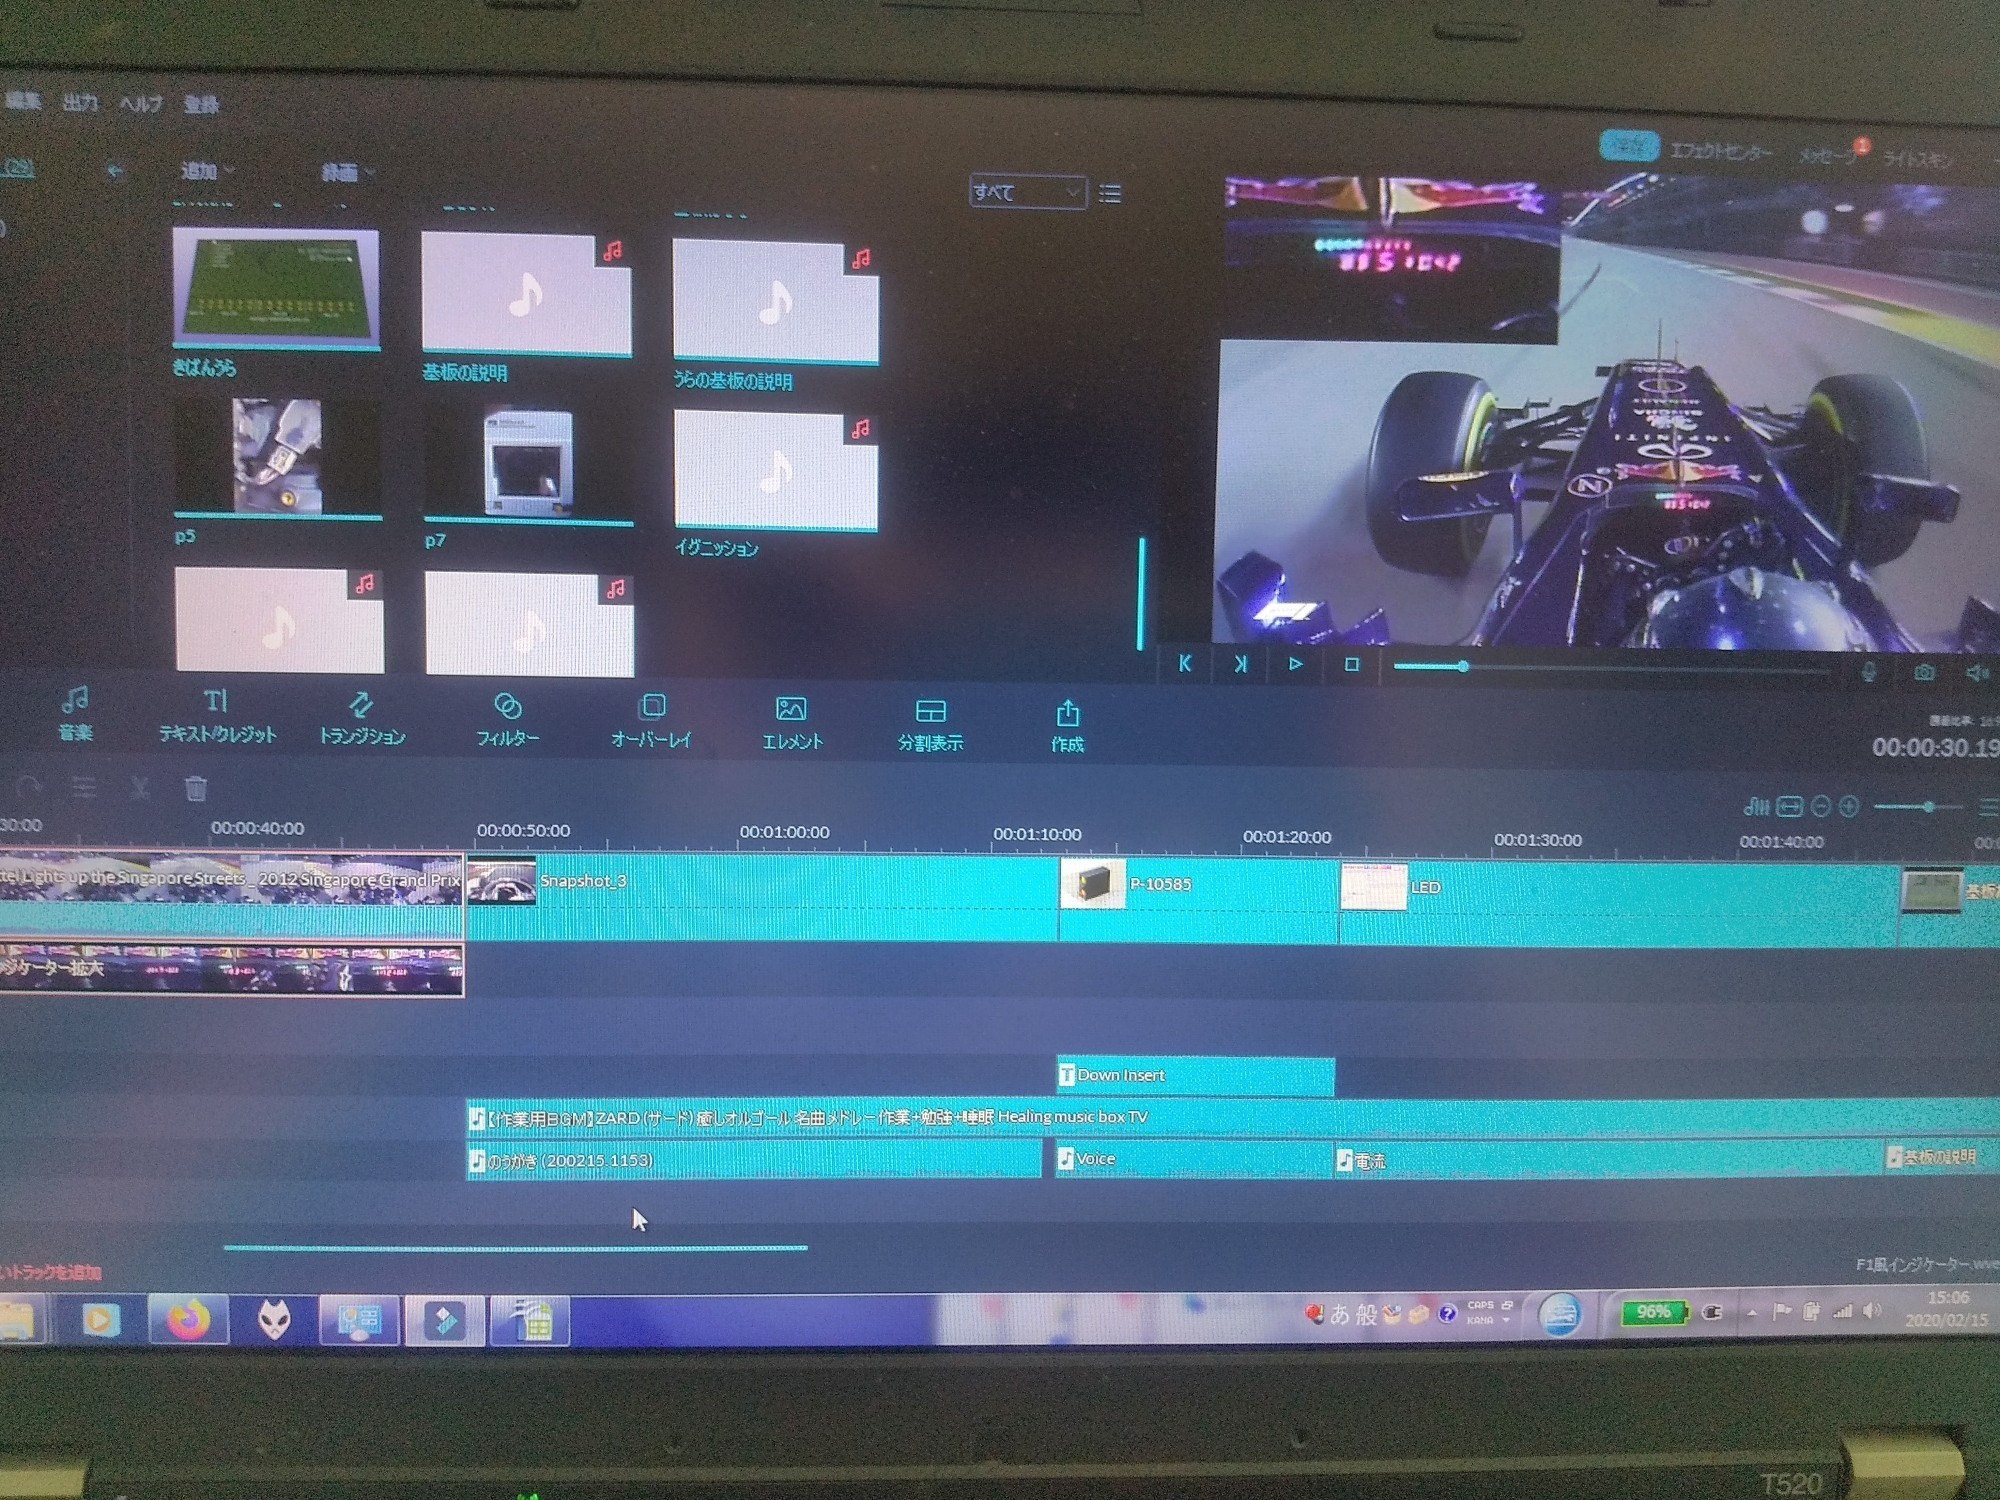2000x1500 pixels.
Task: Jump to next frame in preview
Action: 1240,663
